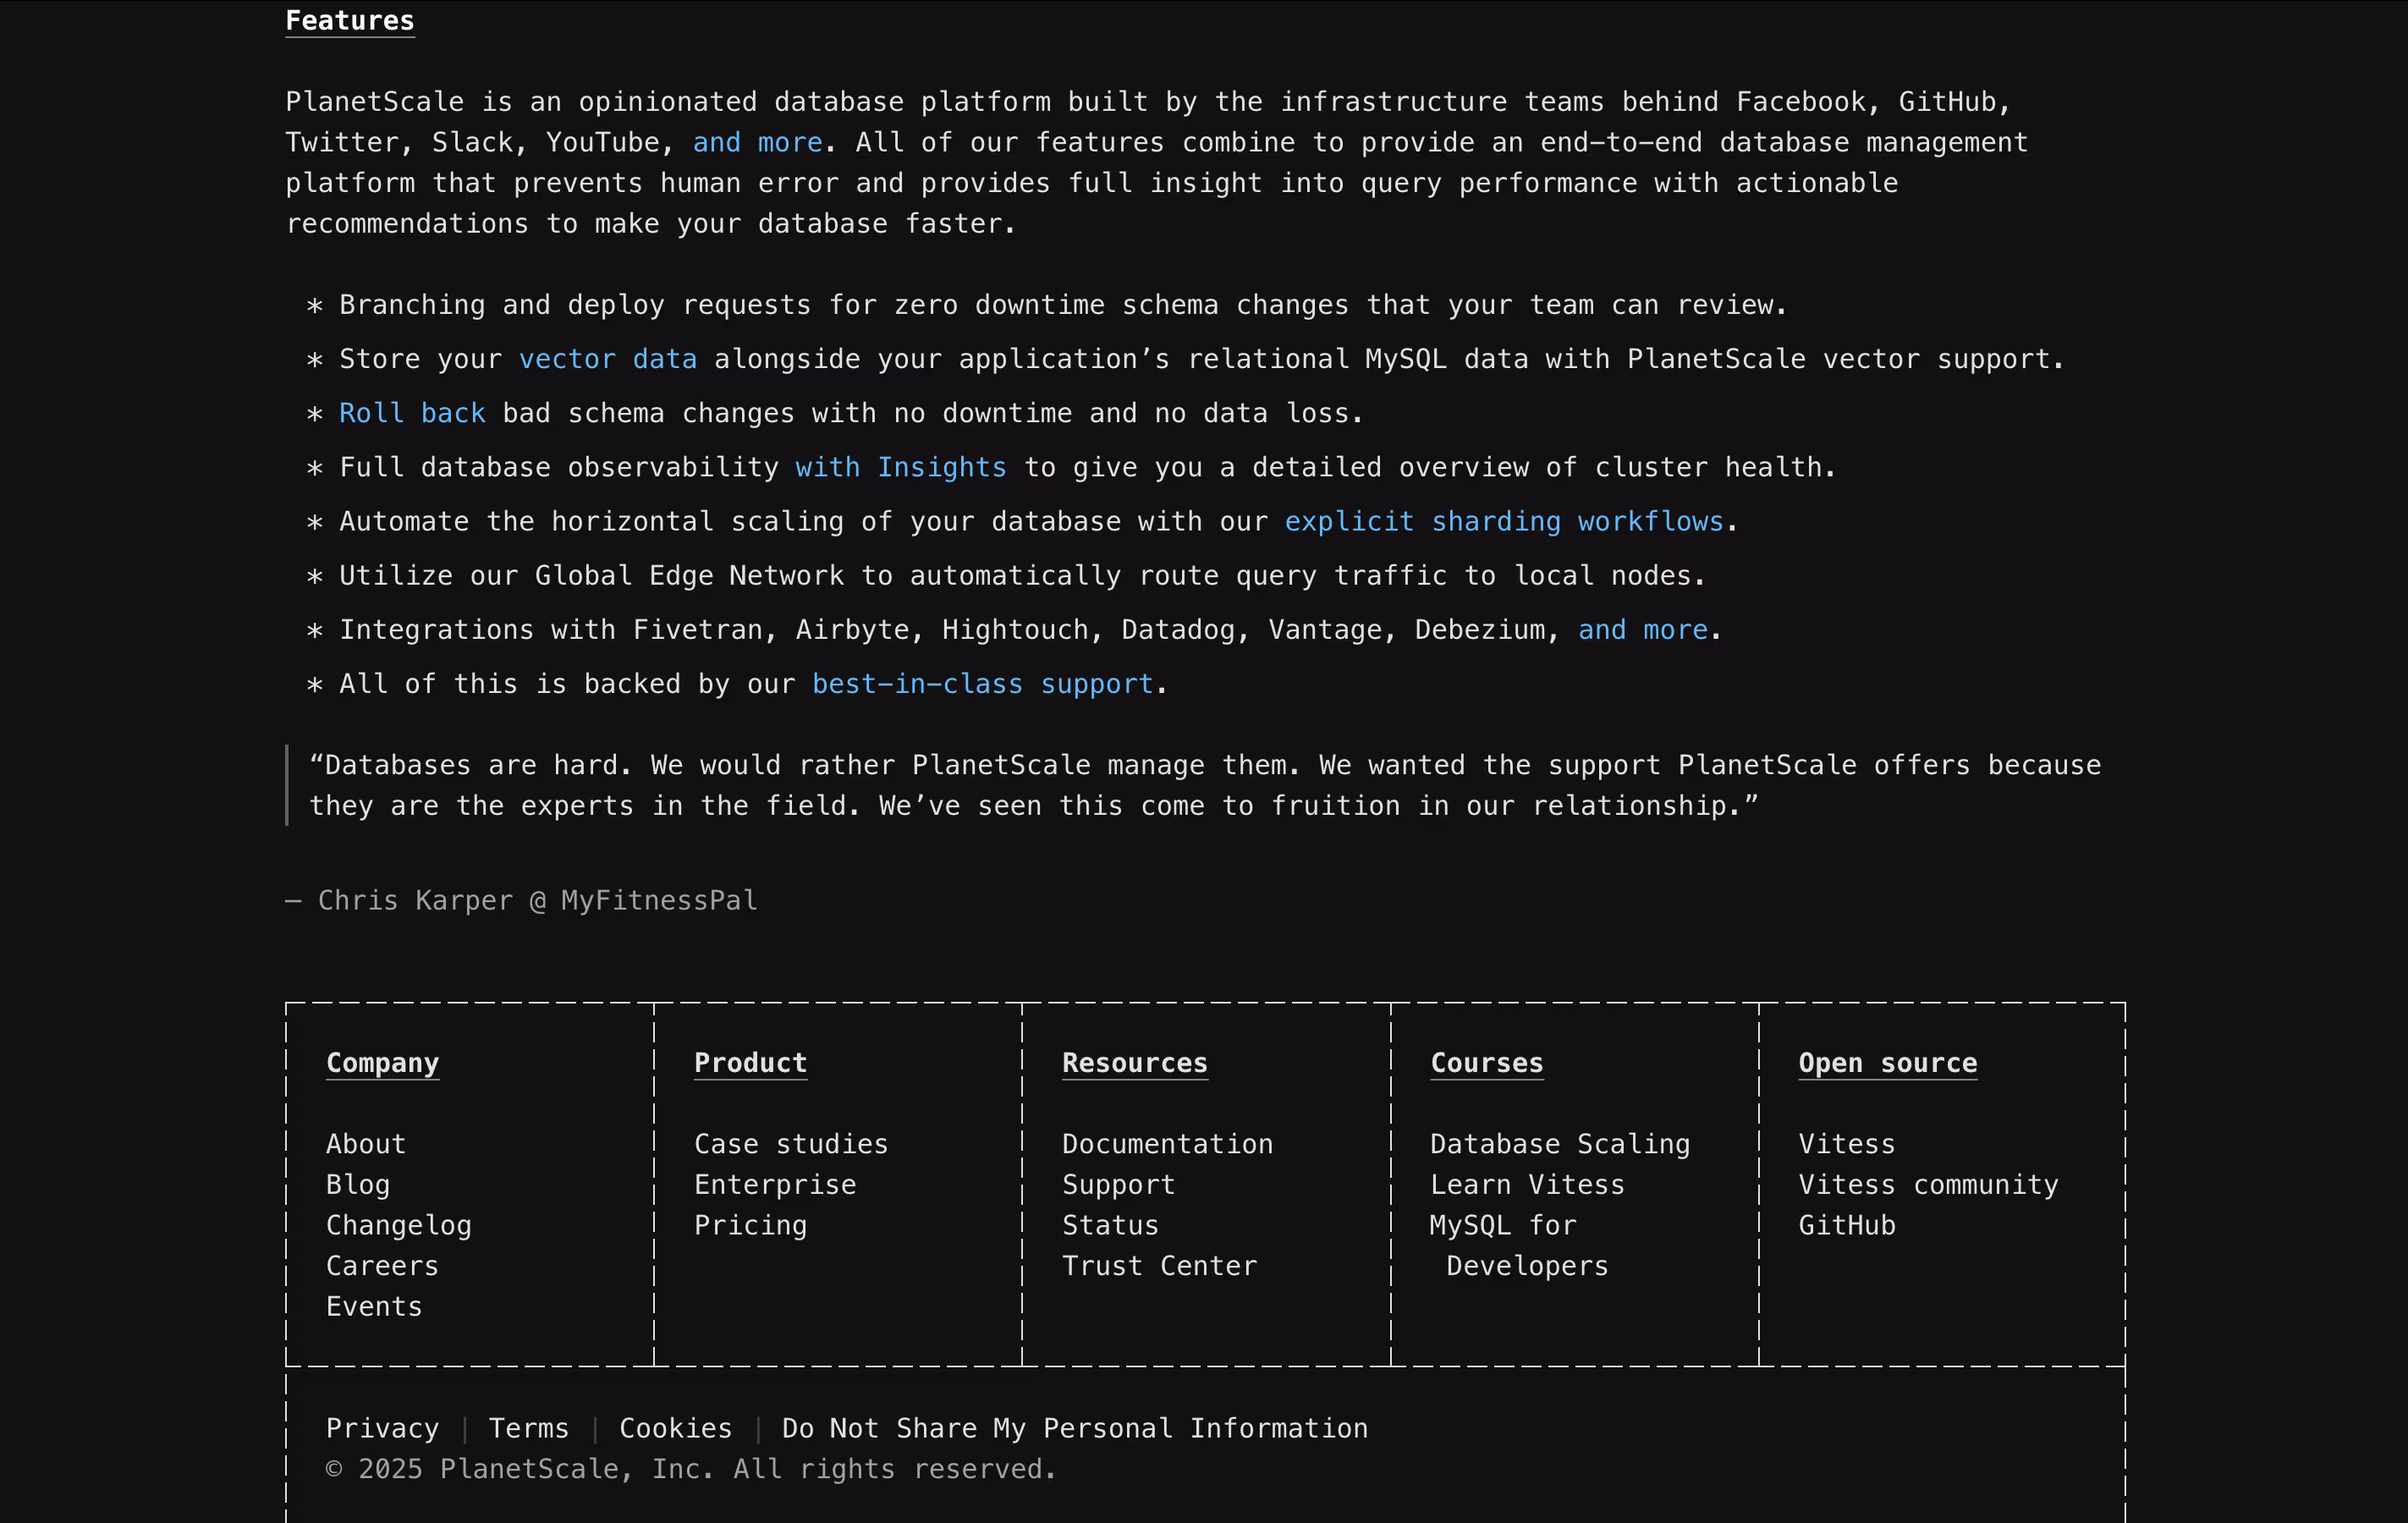The image size is (2408, 1523).
Task: Open 'and more' integrations link after Debezium
Action: point(1642,630)
